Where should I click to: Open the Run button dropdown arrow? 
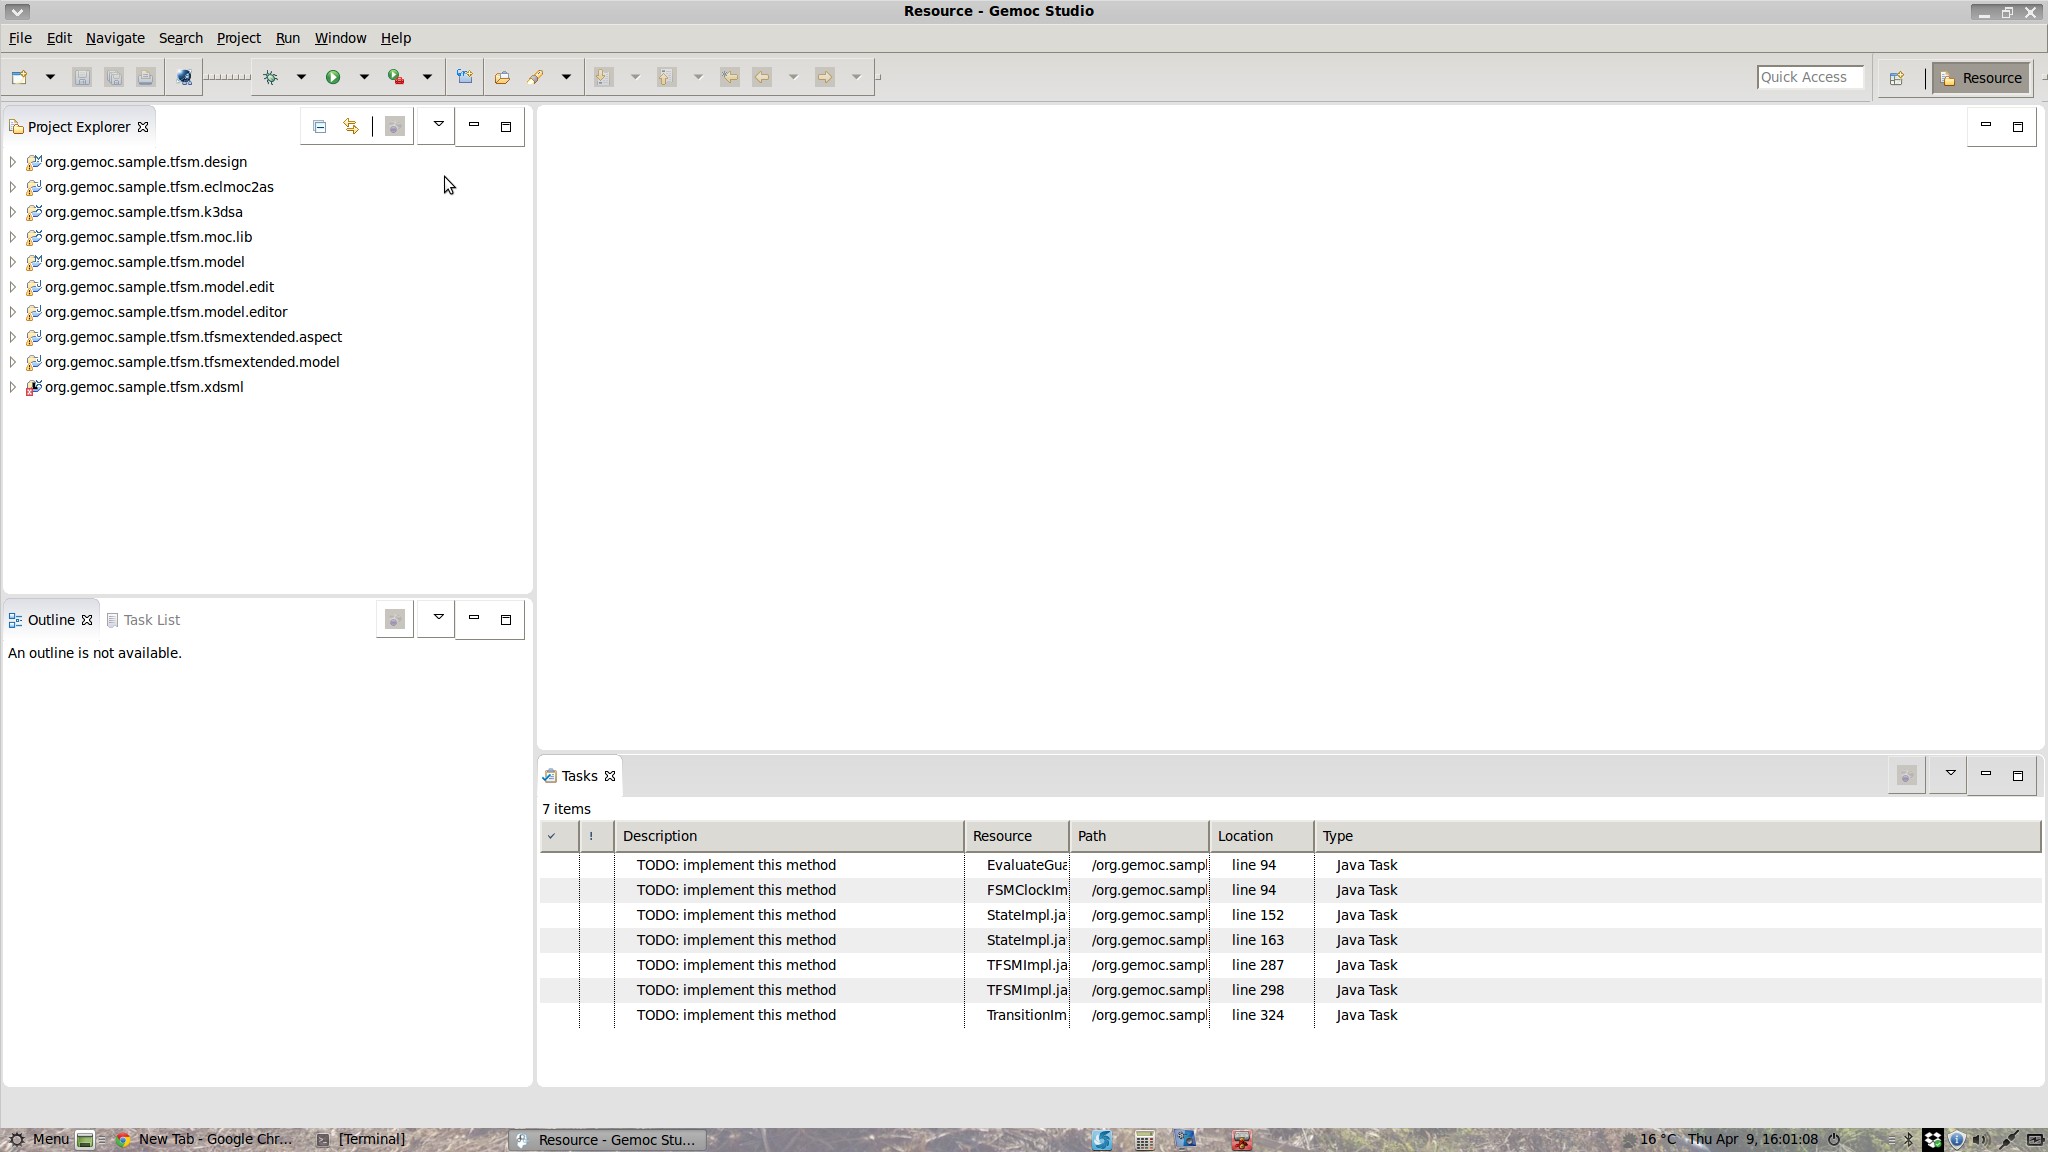coord(364,77)
